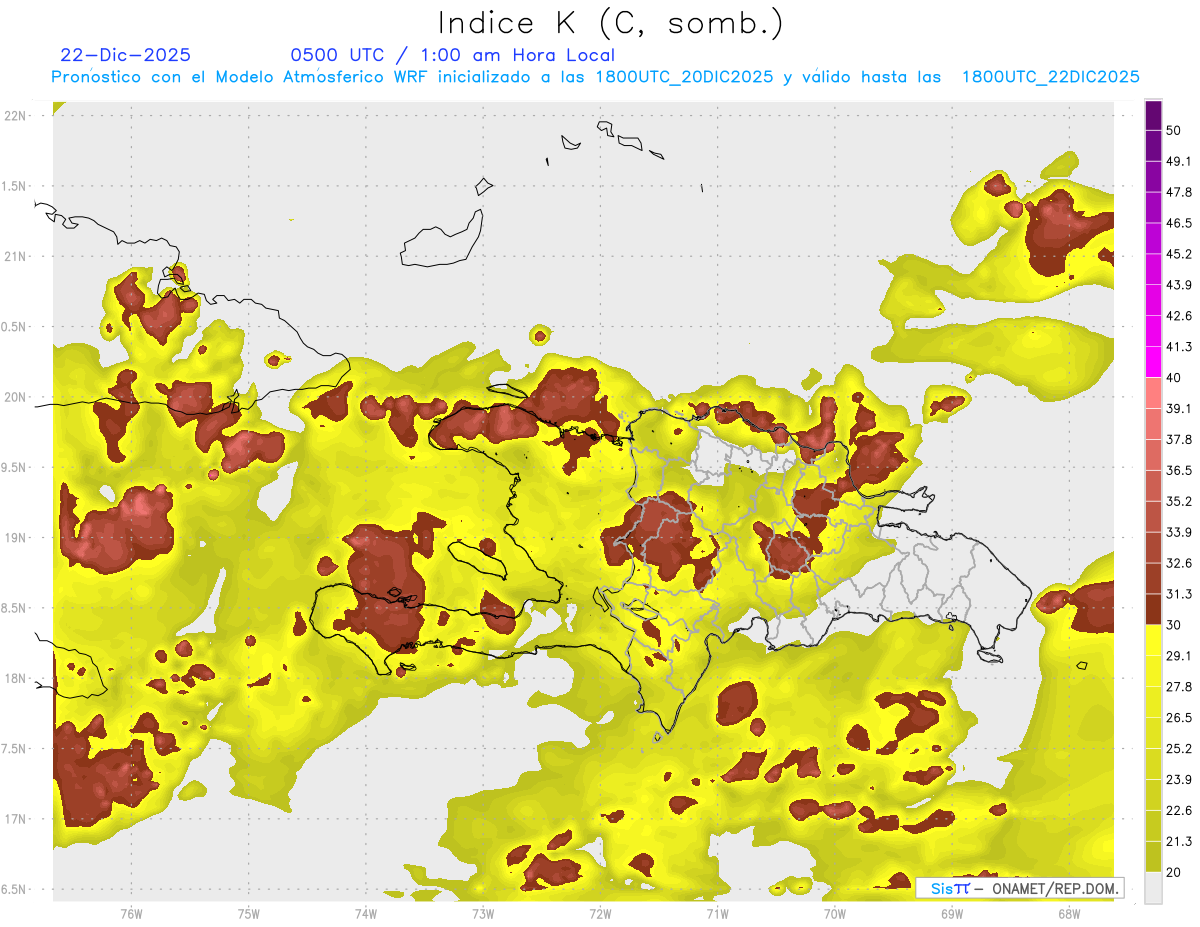The image size is (1200, 927).
Task: Click colorbar value 27.8
Action: tap(1179, 687)
